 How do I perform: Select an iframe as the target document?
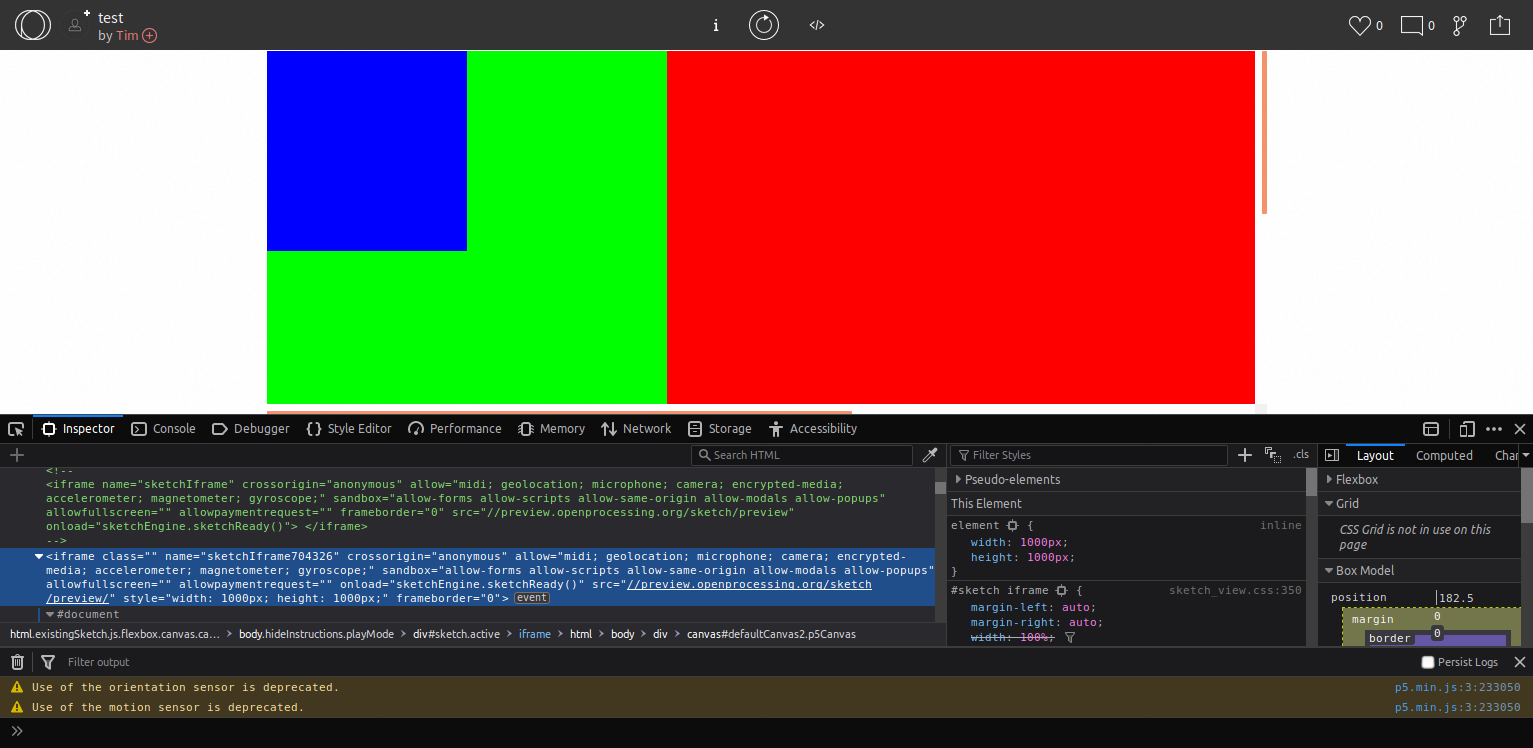(x=1431, y=429)
